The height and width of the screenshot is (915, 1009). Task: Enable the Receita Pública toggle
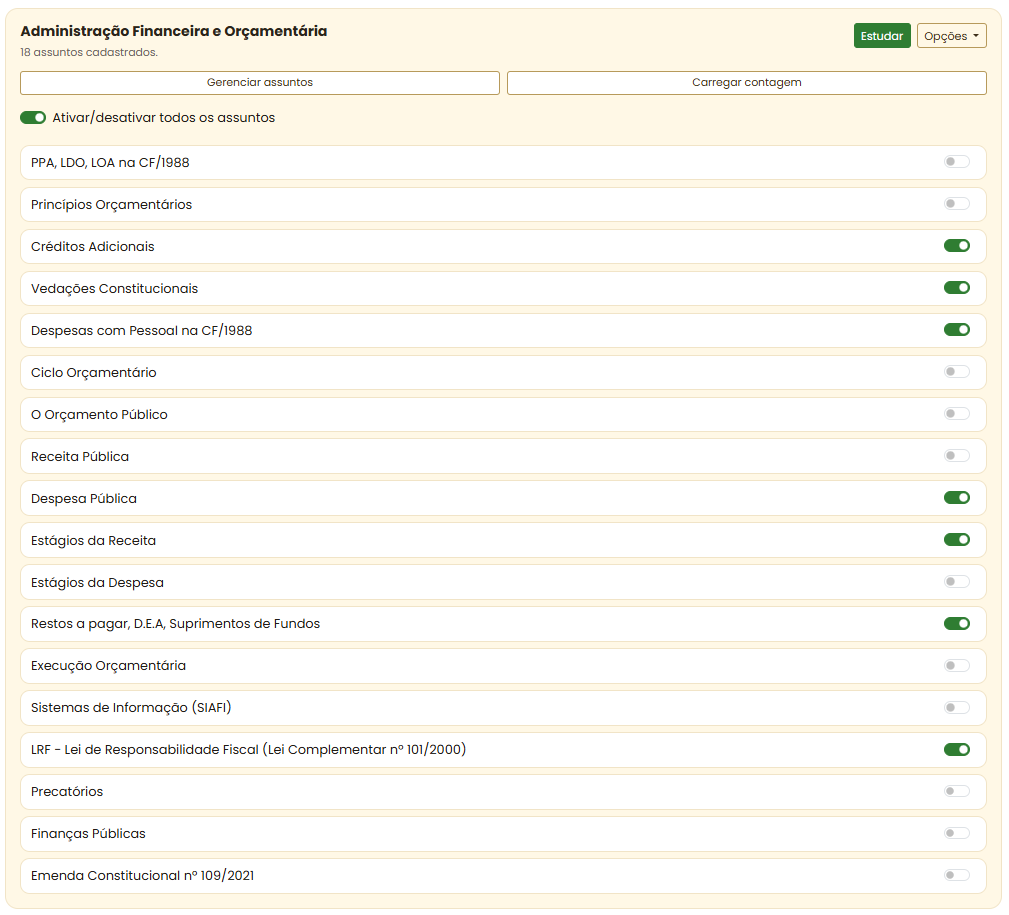pyautogui.click(x=956, y=456)
